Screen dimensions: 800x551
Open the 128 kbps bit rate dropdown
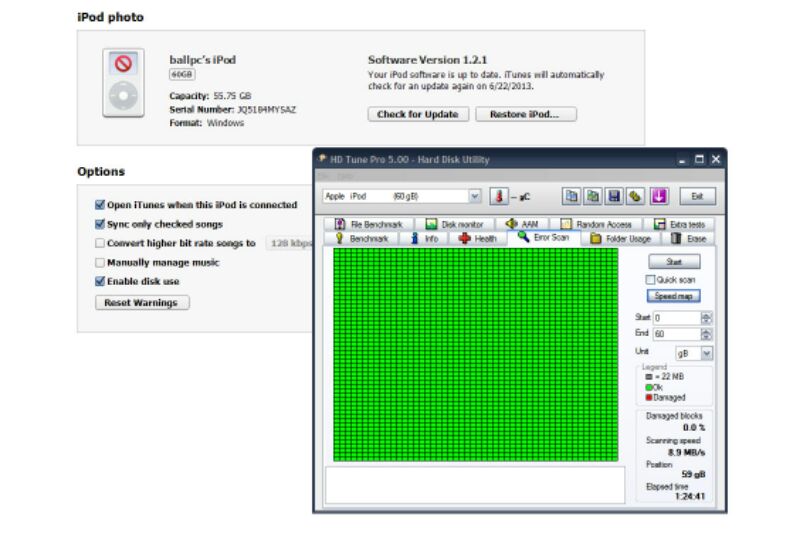point(289,243)
